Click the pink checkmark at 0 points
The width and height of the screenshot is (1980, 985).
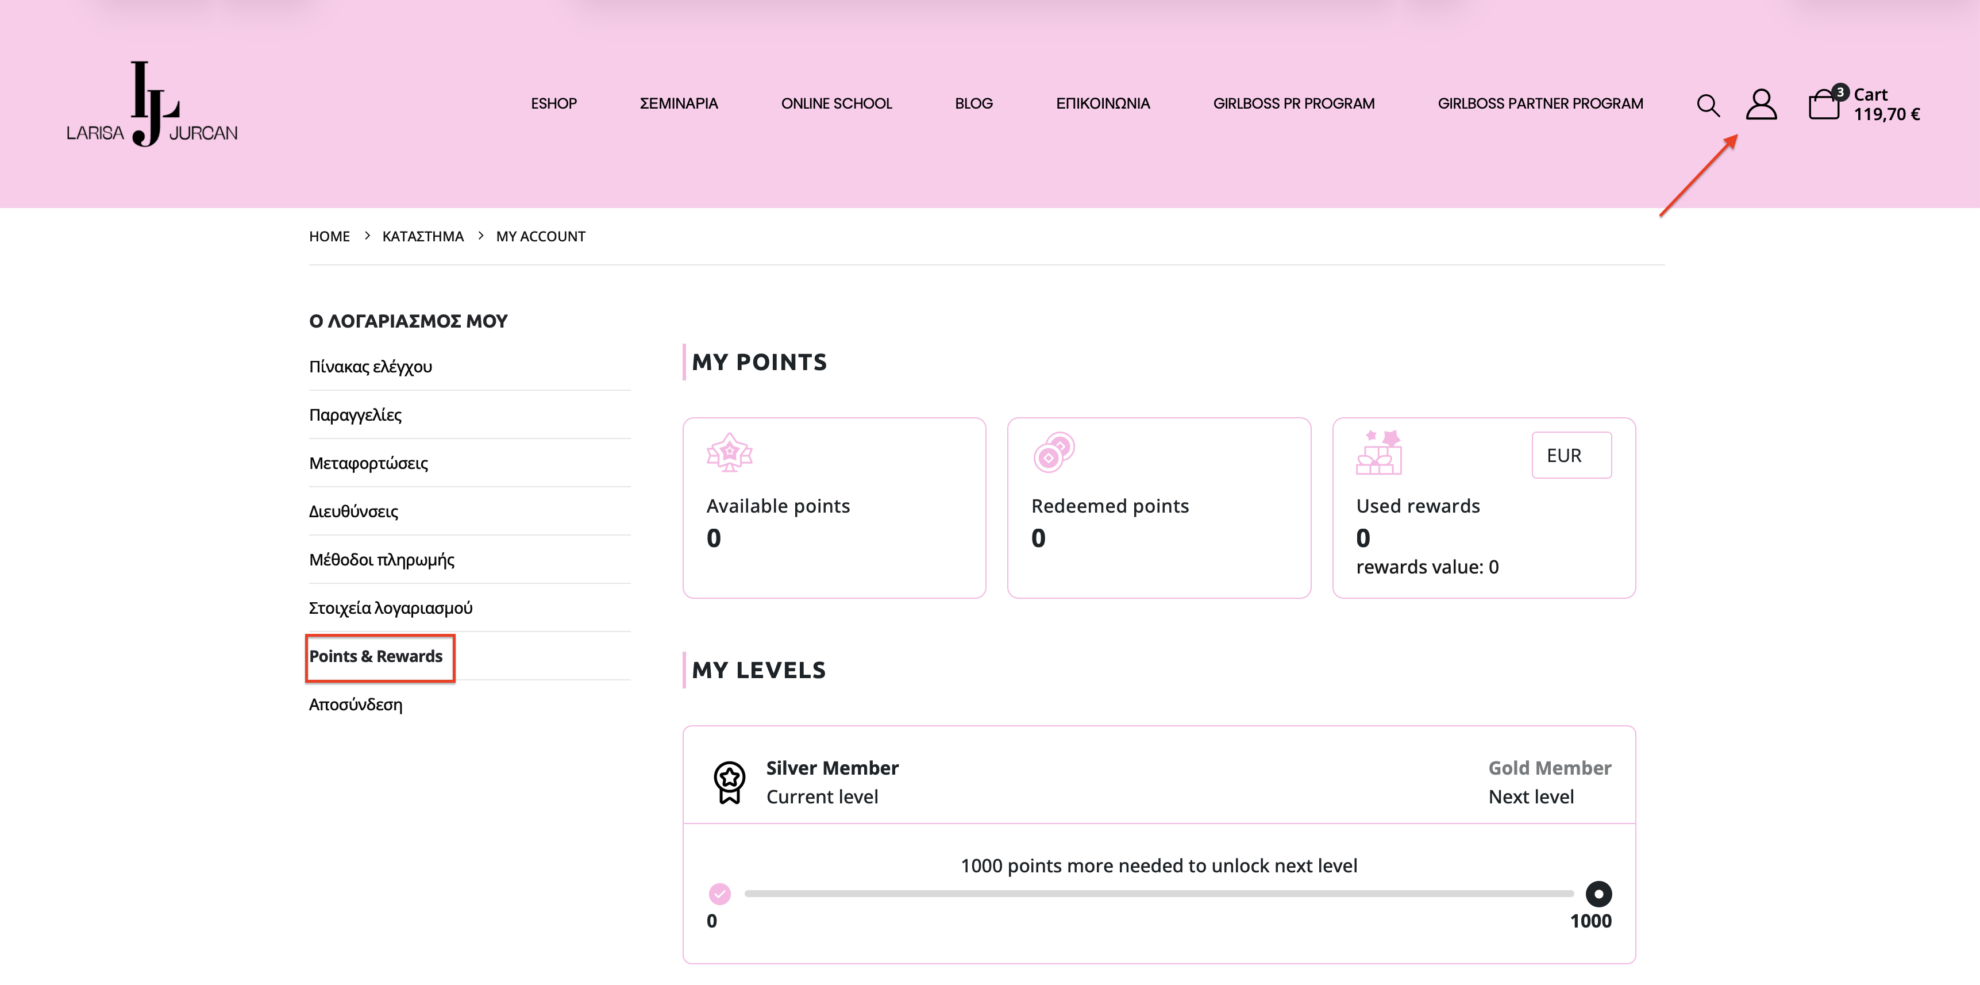720,893
